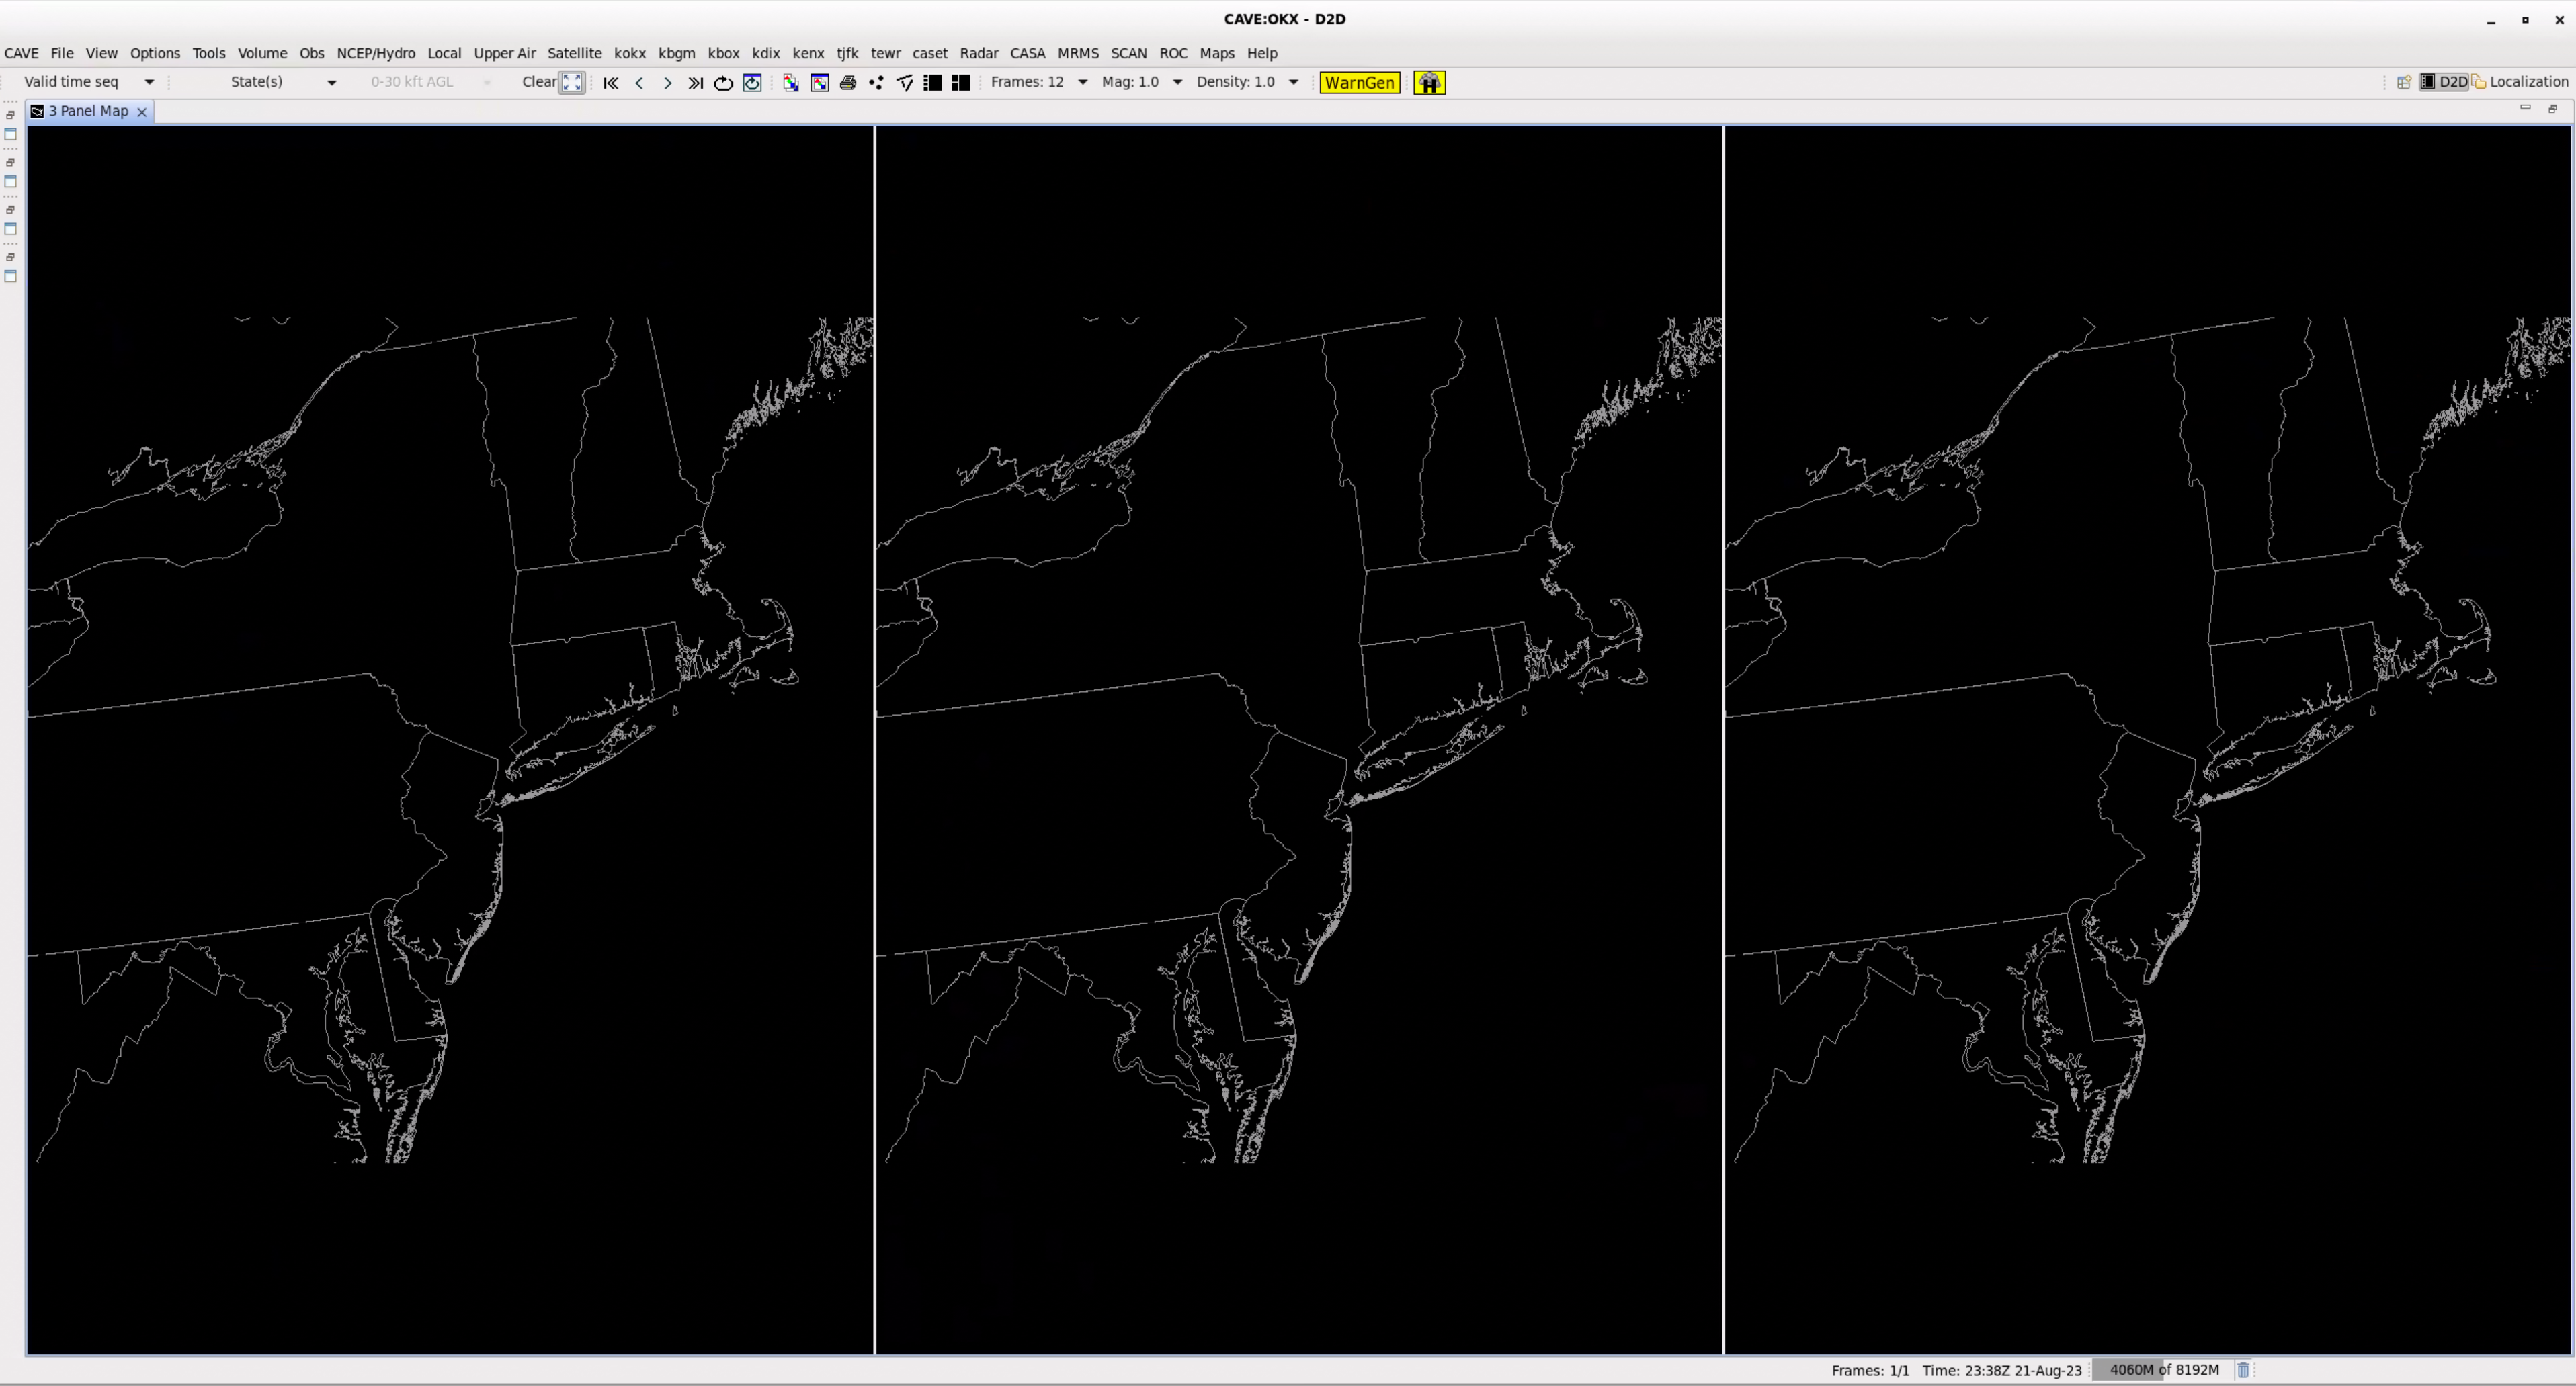Screen dimensions: 2576x1386
Task: Maximize the editor area via small restore icon
Action: point(2552,108)
